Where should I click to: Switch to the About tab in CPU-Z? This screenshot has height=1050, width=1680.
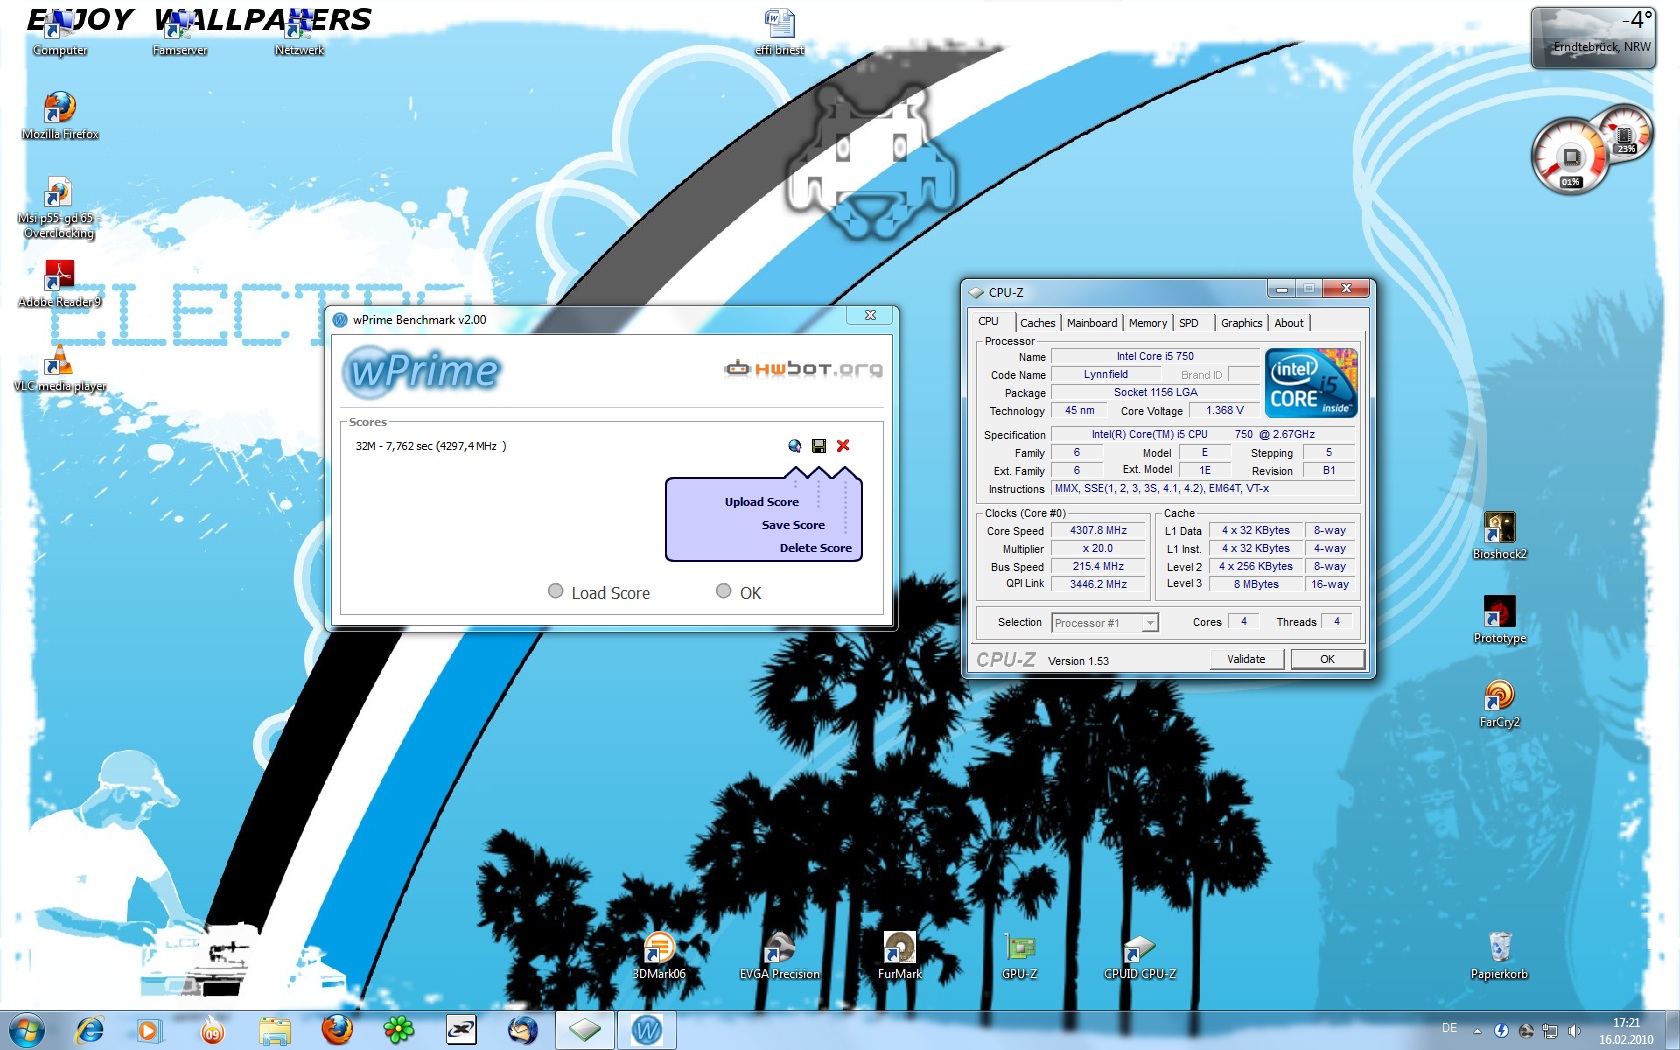tap(1289, 323)
